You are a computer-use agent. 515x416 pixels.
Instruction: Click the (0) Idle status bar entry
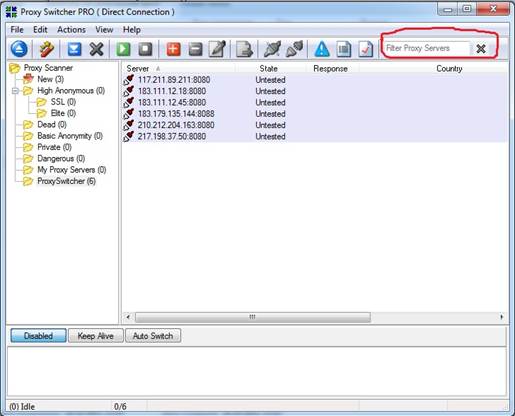coord(22,407)
